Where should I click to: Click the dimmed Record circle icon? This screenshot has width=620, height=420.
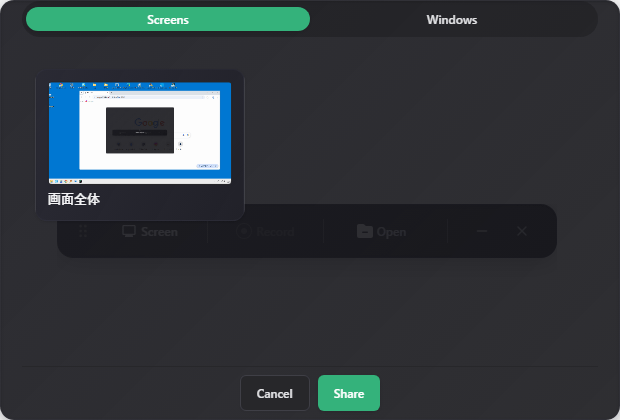pyautogui.click(x=244, y=231)
